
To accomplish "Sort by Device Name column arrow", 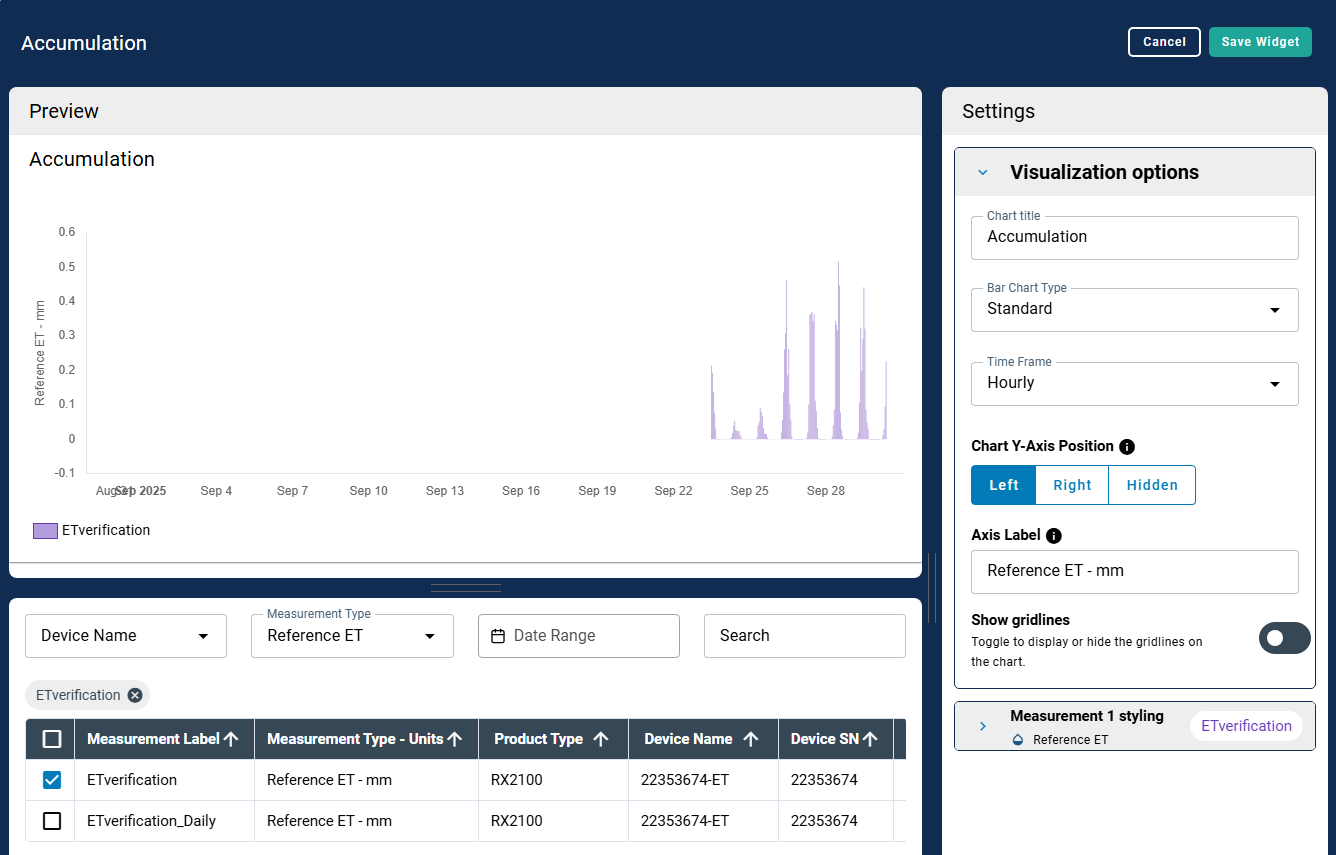I will pyautogui.click(x=751, y=739).
